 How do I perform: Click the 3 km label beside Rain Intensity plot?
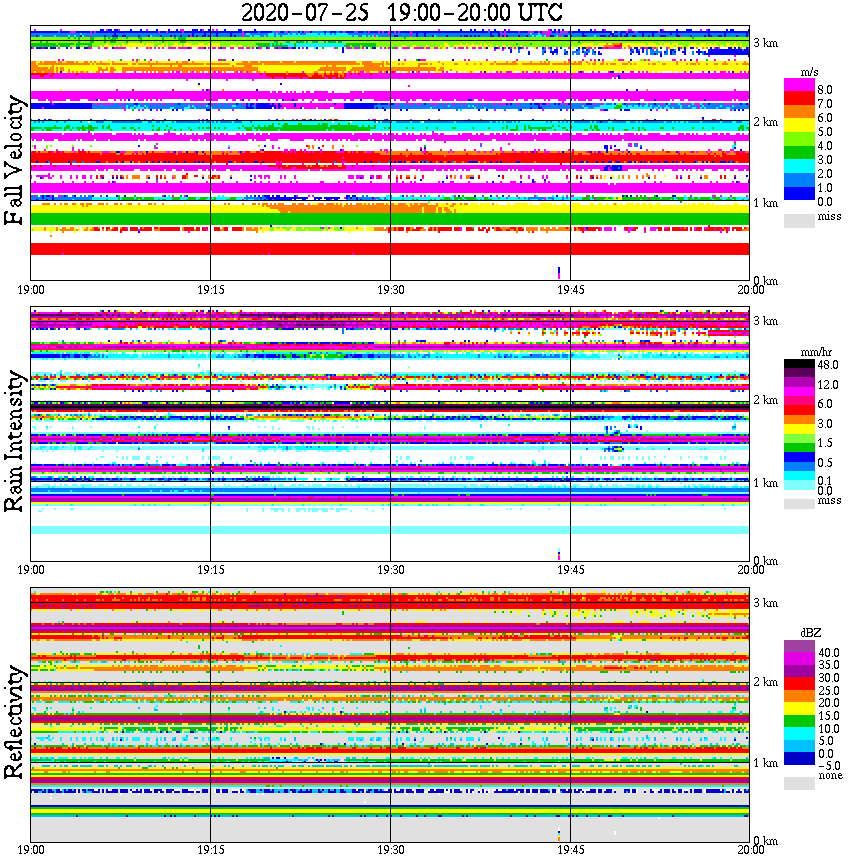(x=765, y=321)
